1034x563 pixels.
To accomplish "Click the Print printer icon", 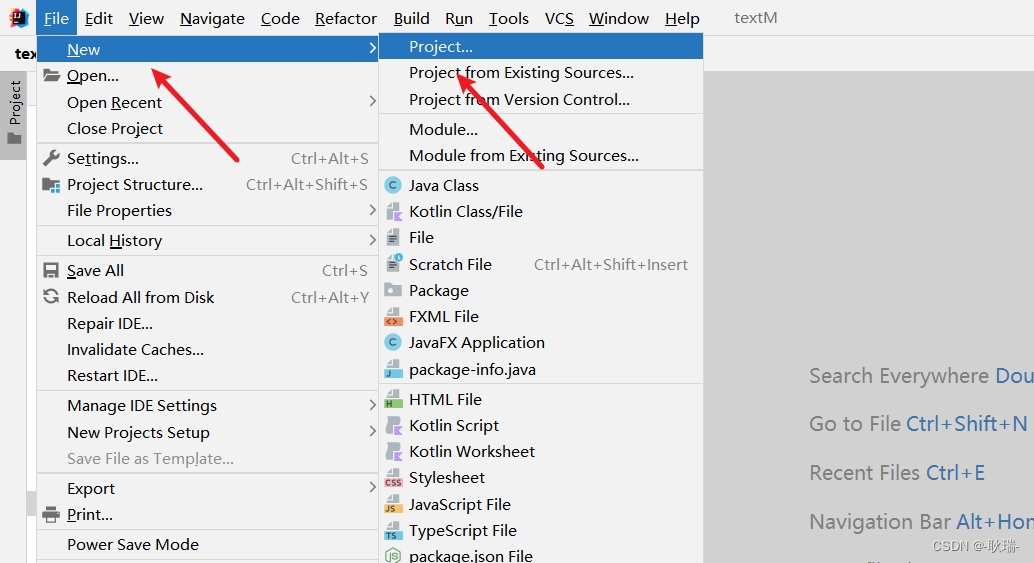I will 51,514.
